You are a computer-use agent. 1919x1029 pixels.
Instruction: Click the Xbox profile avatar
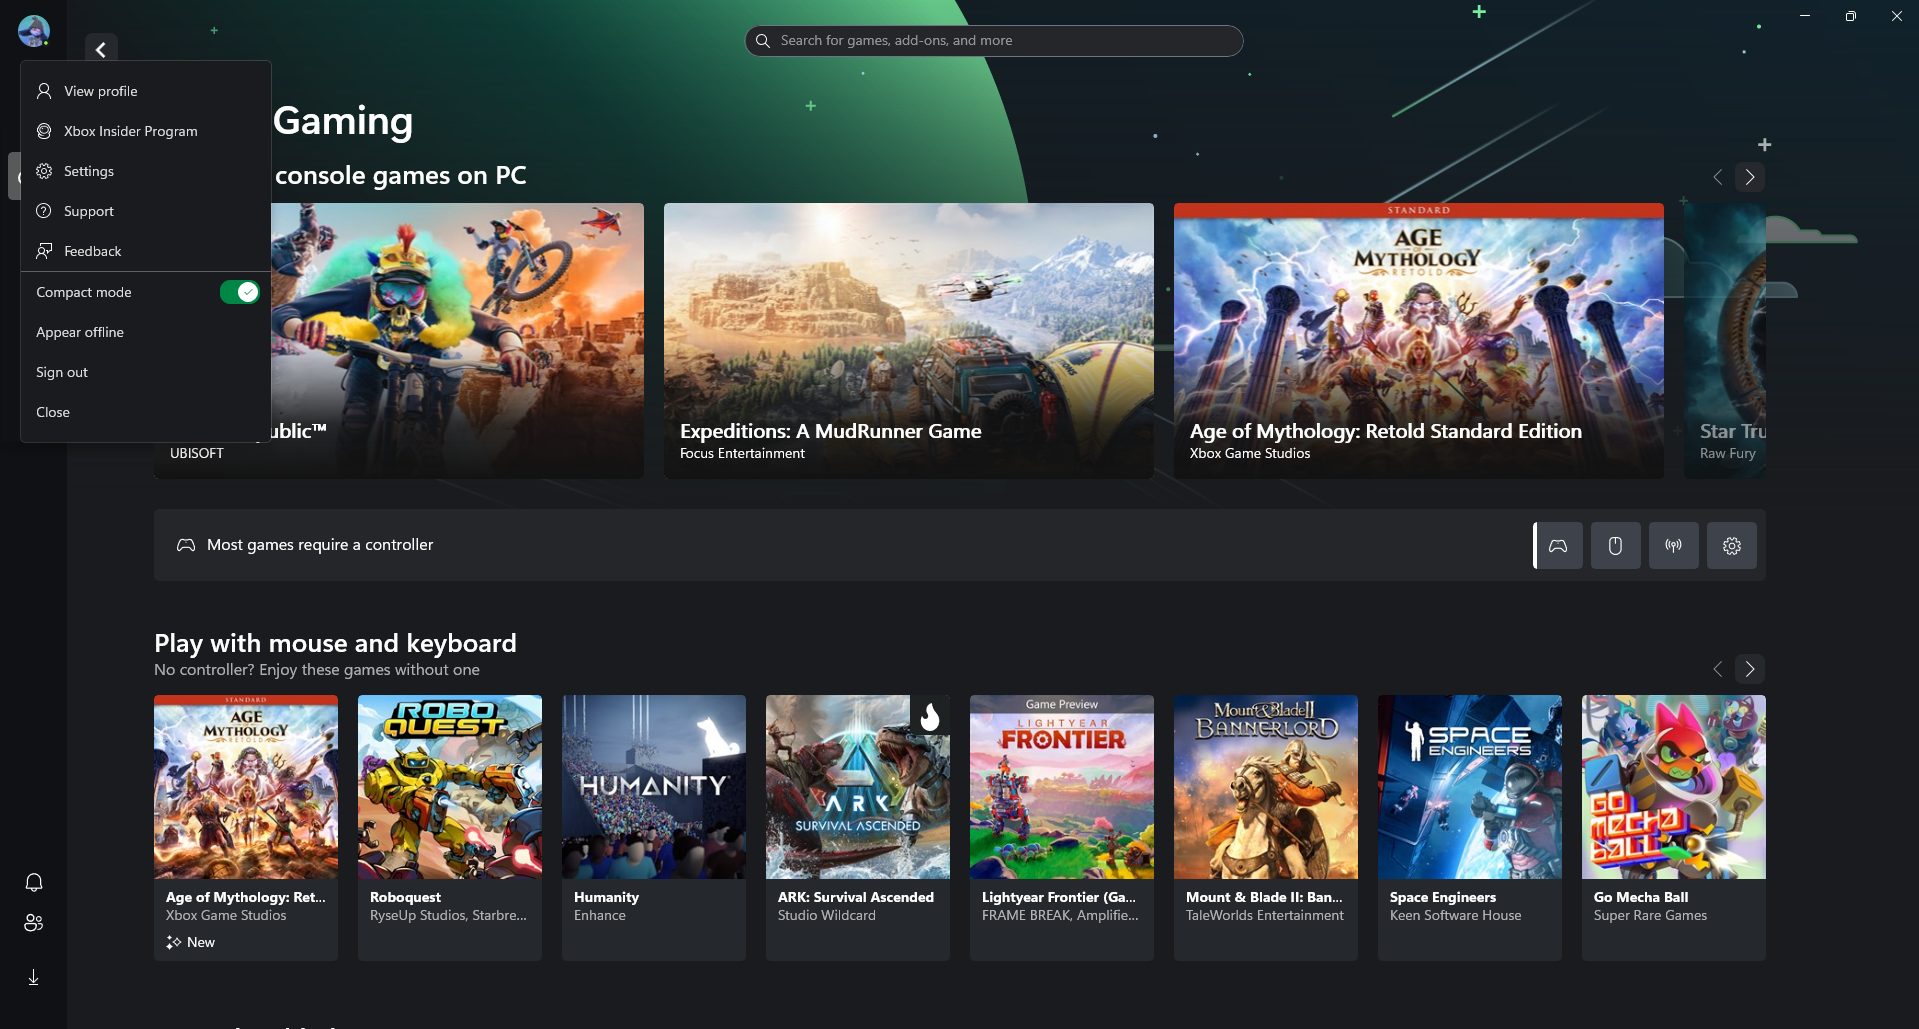[x=33, y=30]
